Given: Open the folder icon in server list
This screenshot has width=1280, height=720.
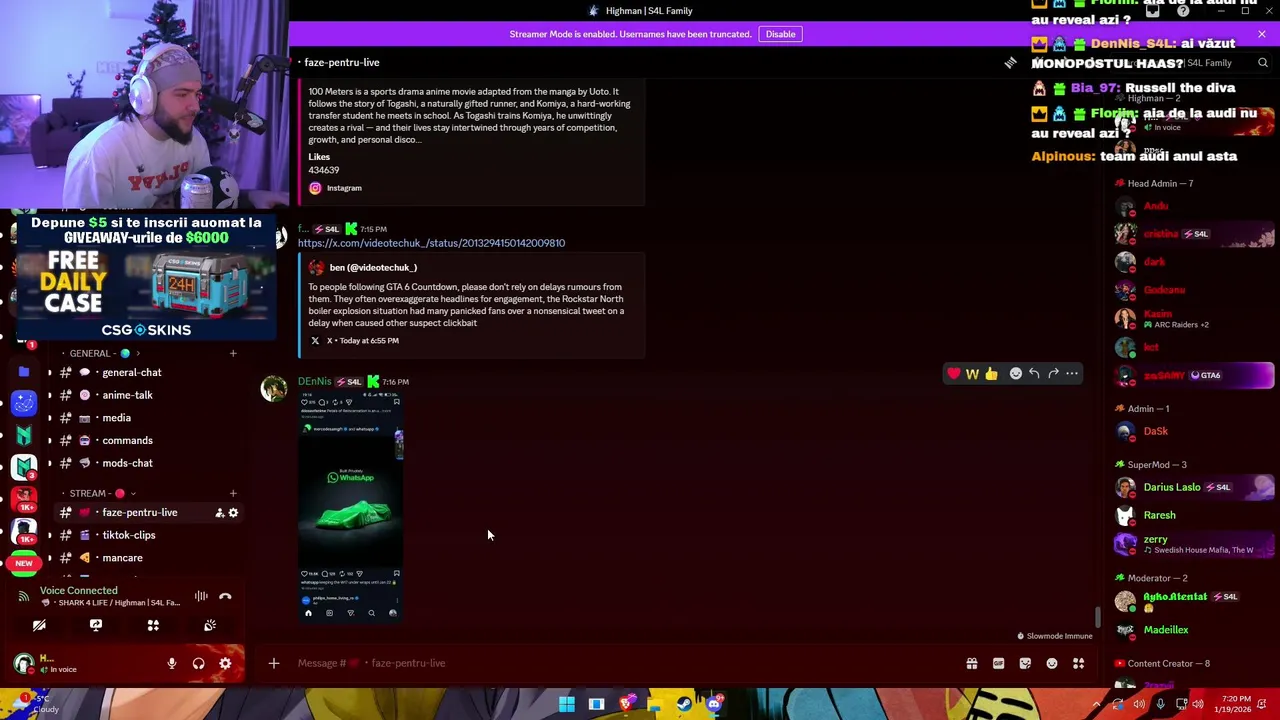Looking at the screenshot, I should click(24, 372).
